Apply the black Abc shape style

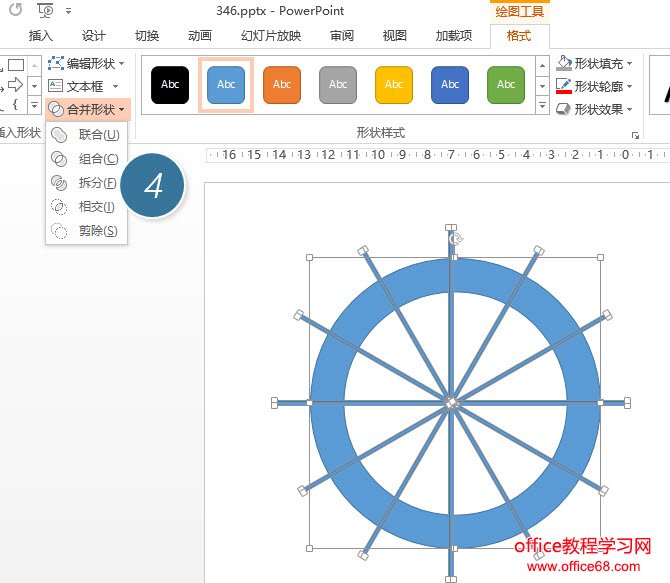click(170, 85)
